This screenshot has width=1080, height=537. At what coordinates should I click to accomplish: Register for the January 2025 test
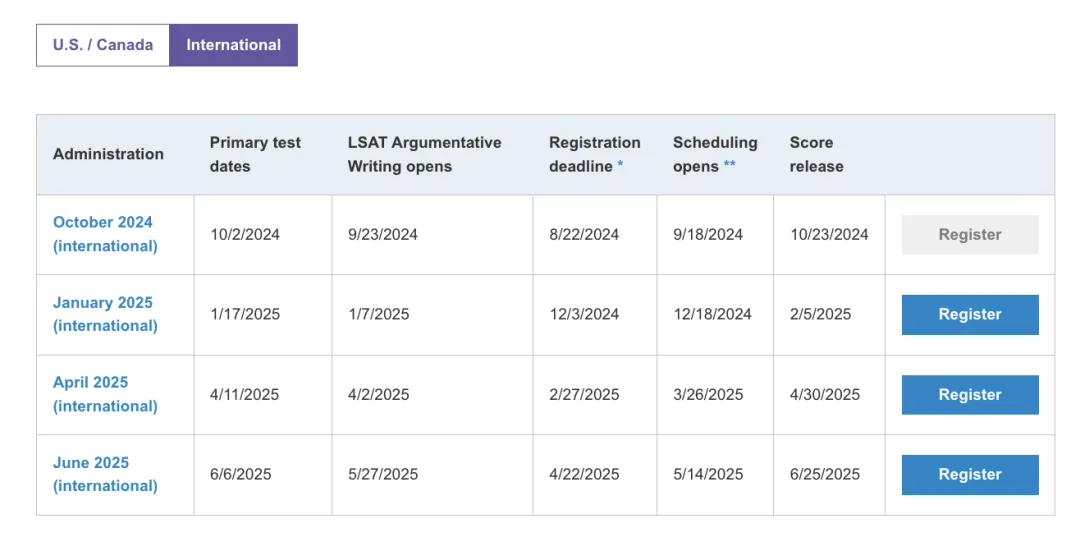click(x=970, y=315)
